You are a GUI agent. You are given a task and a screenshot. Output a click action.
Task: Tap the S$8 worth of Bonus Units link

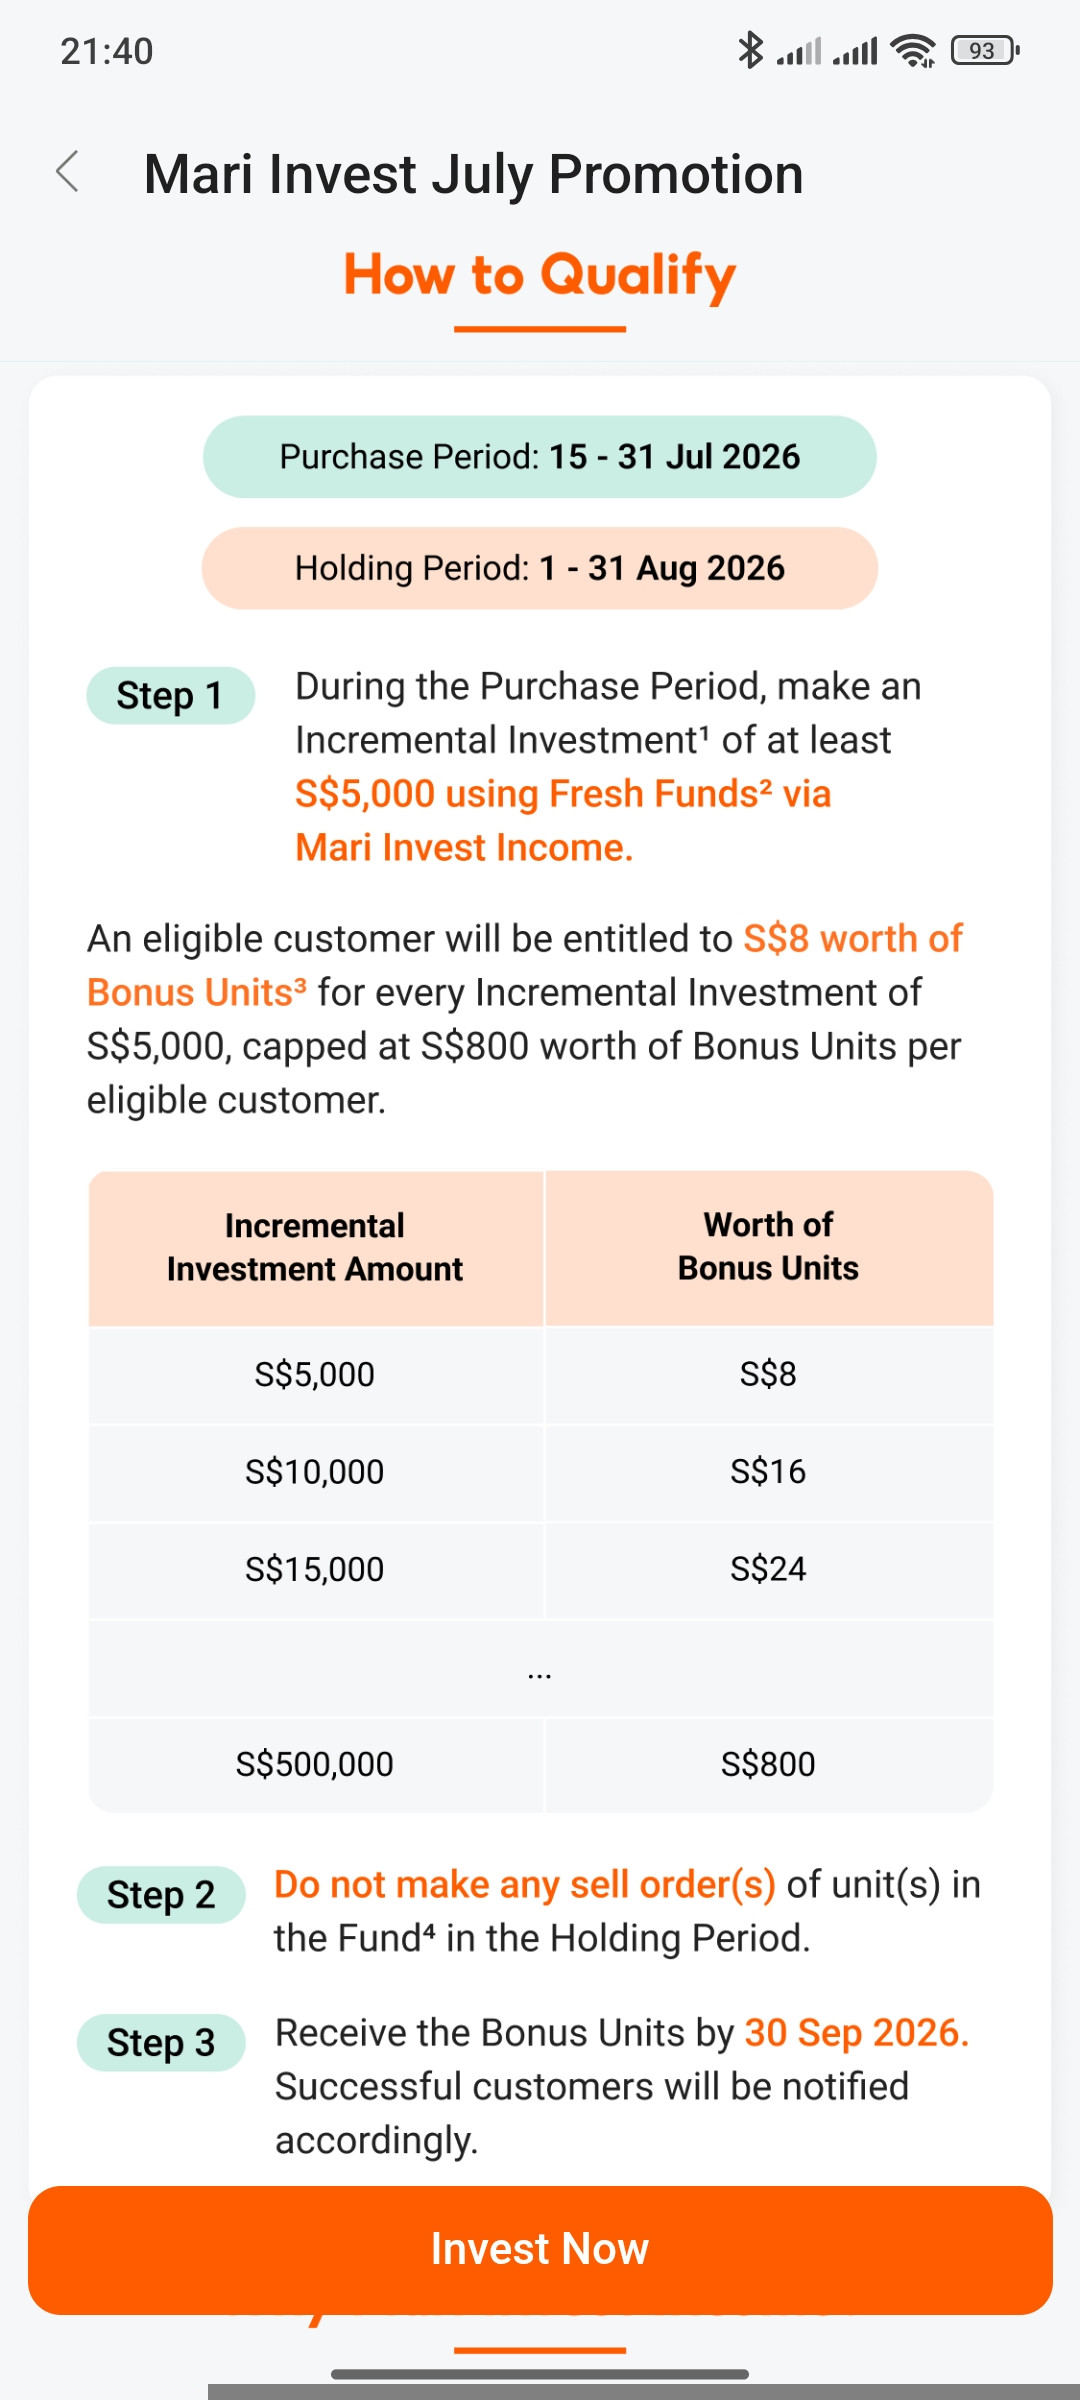coord(525,965)
